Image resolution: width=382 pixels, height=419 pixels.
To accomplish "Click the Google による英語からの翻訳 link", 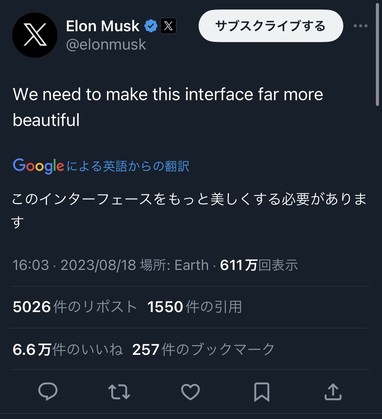I will pos(101,166).
